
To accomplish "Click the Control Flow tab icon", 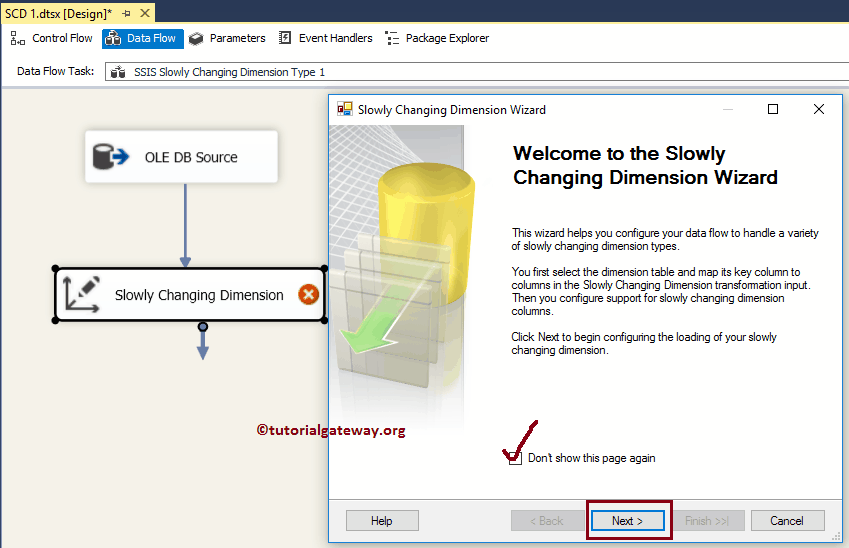I will pos(18,38).
